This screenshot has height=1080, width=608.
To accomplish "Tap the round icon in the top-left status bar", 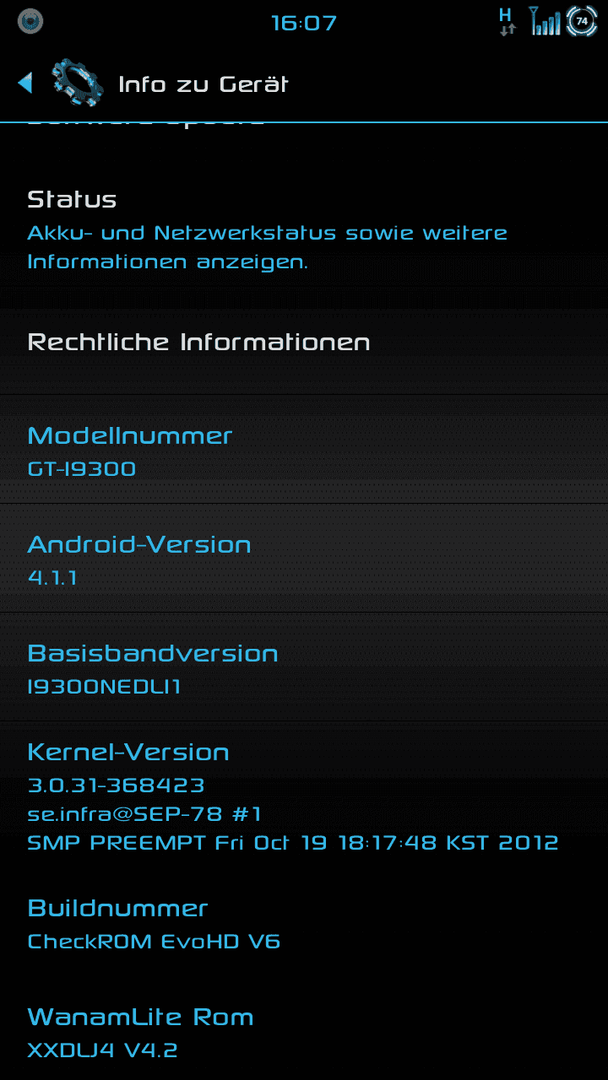I will [30, 21].
